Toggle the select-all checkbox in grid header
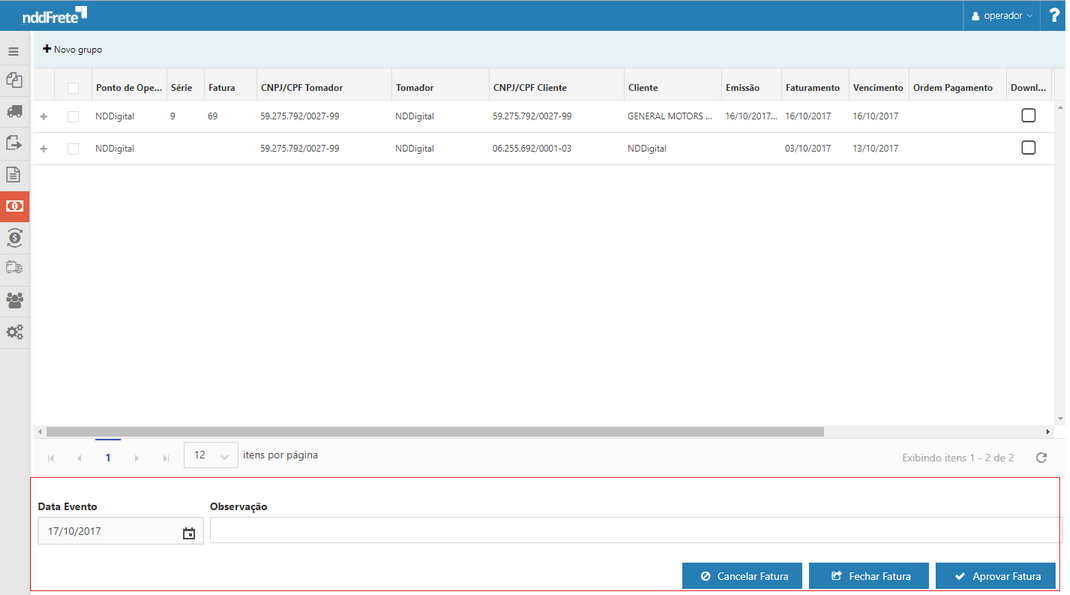The width and height of the screenshot is (1070, 595). 73,88
